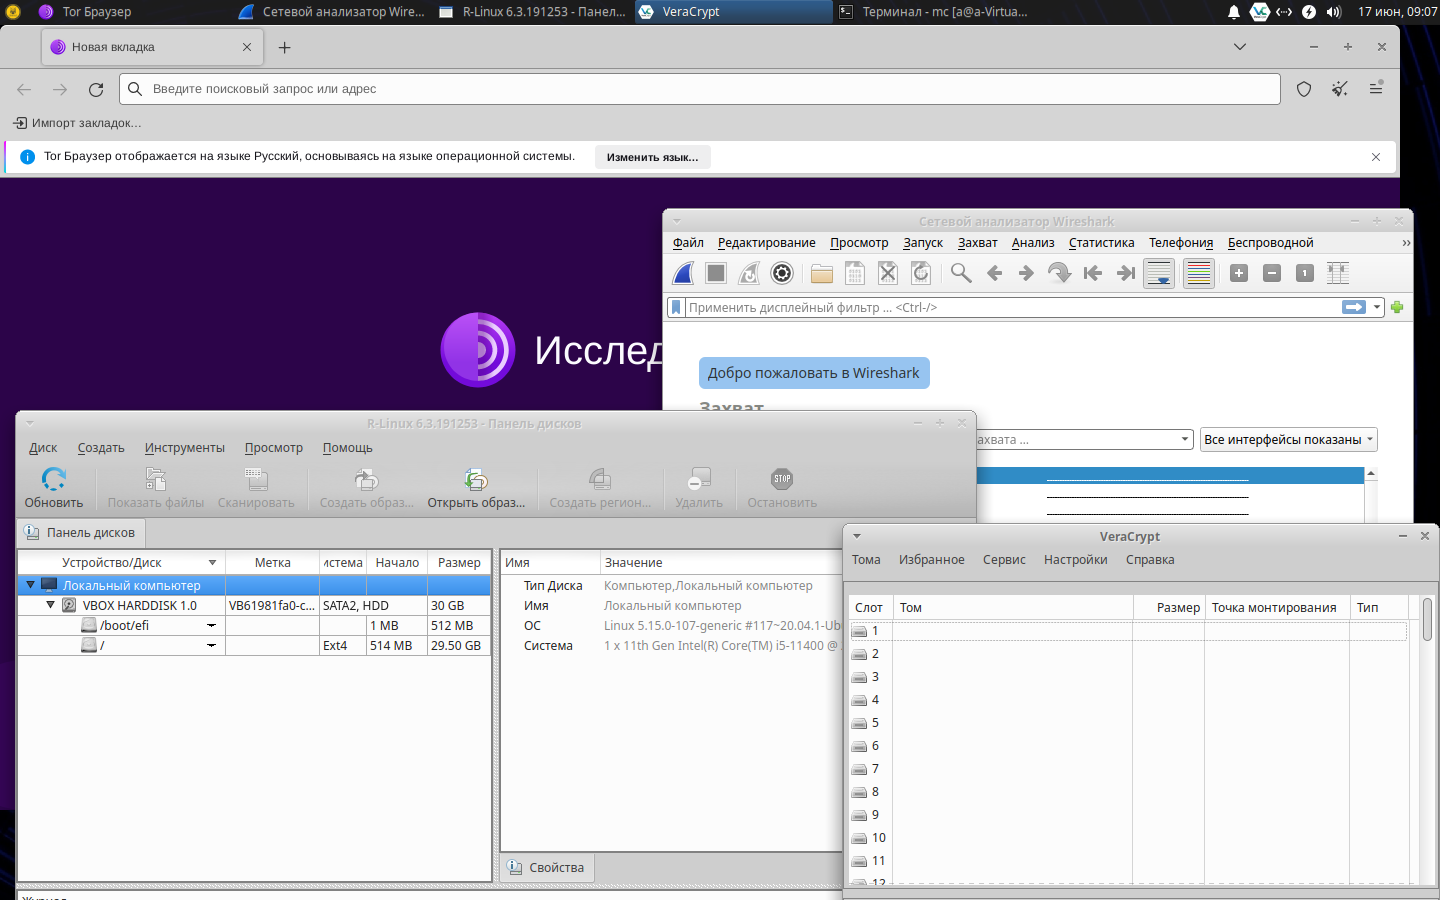This screenshot has width=1440, height=900.
Task: Open the Wireshark 'Все интерфейсы показаны' dropdown
Action: pyautogui.click(x=1289, y=439)
